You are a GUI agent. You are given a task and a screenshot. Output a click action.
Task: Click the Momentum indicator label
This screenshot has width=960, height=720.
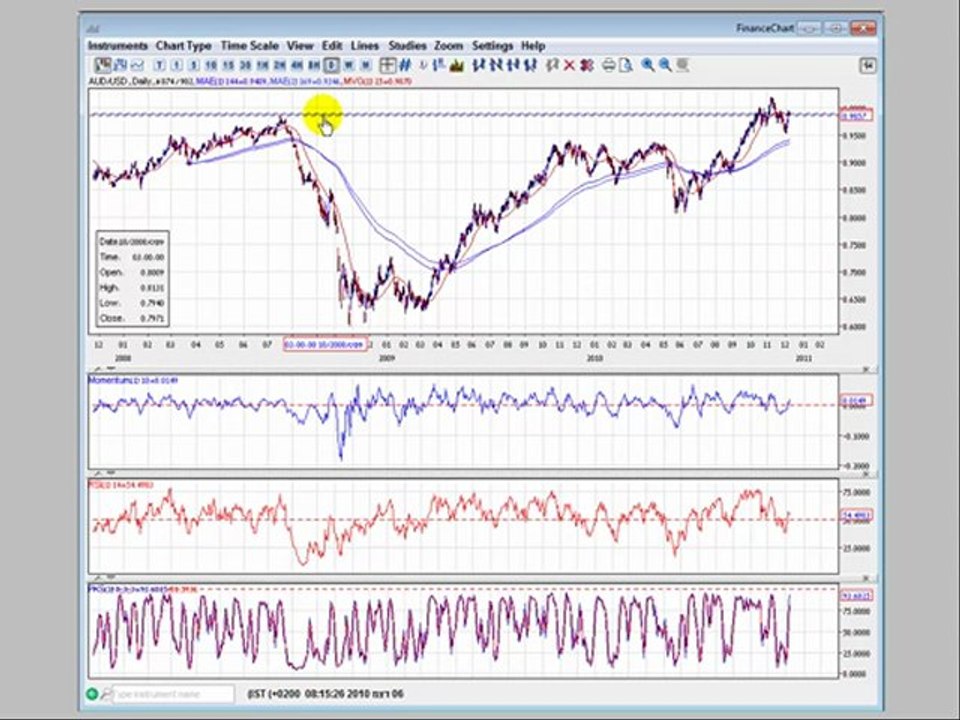(x=133, y=380)
